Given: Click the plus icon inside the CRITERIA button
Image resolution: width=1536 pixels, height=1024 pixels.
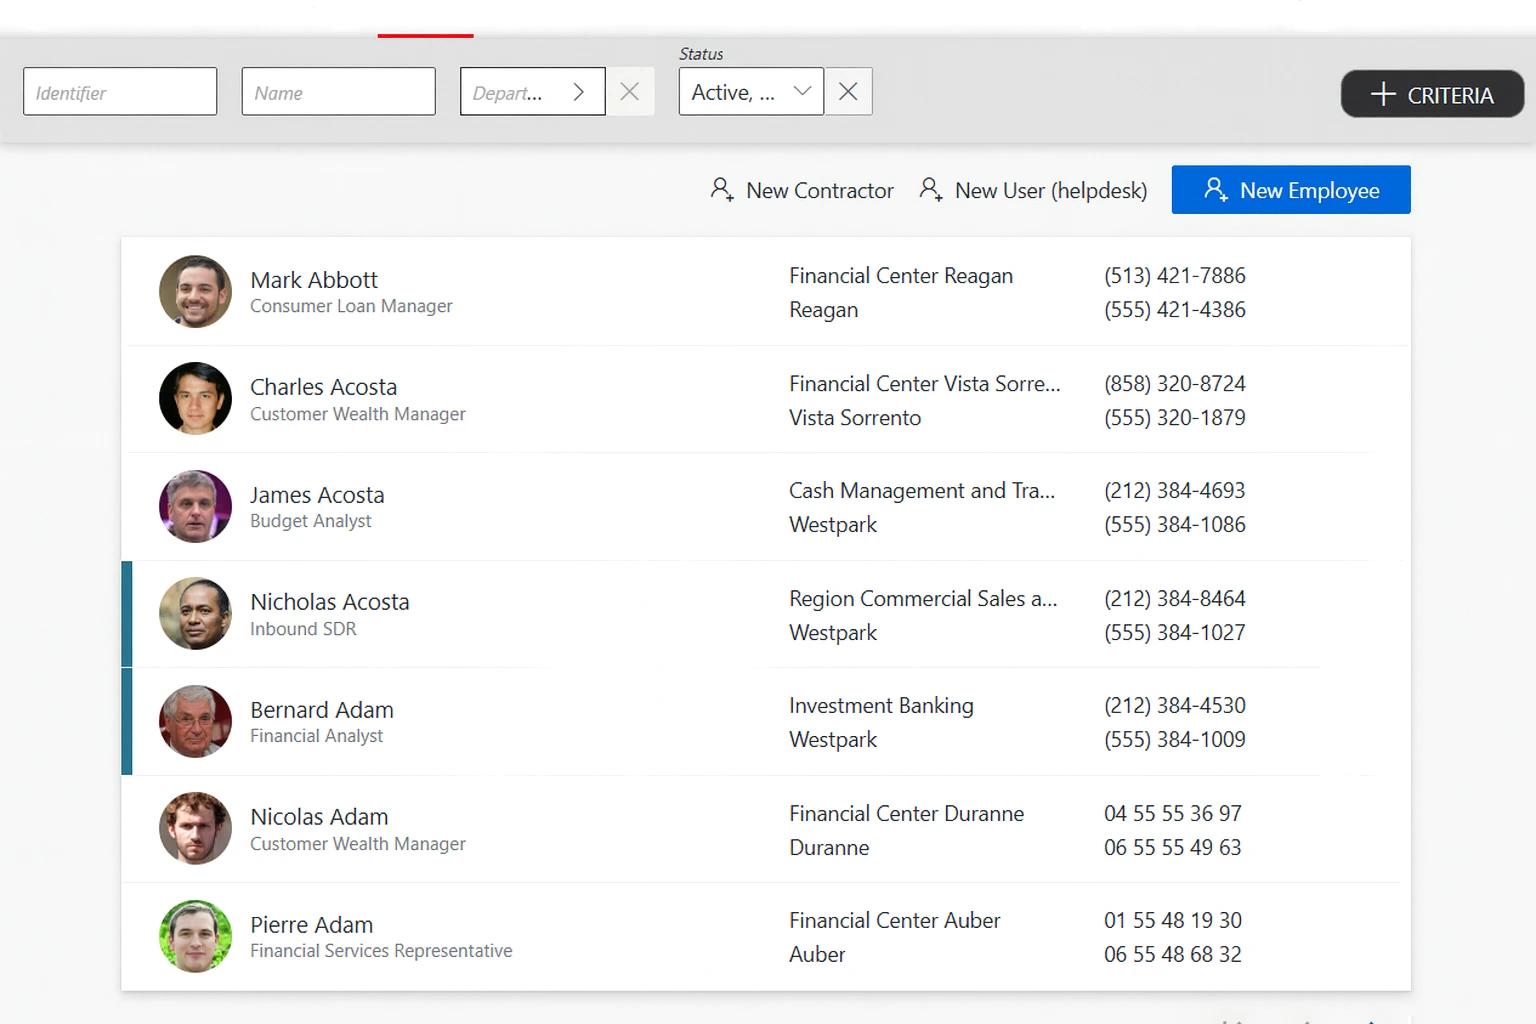Looking at the screenshot, I should [1383, 94].
